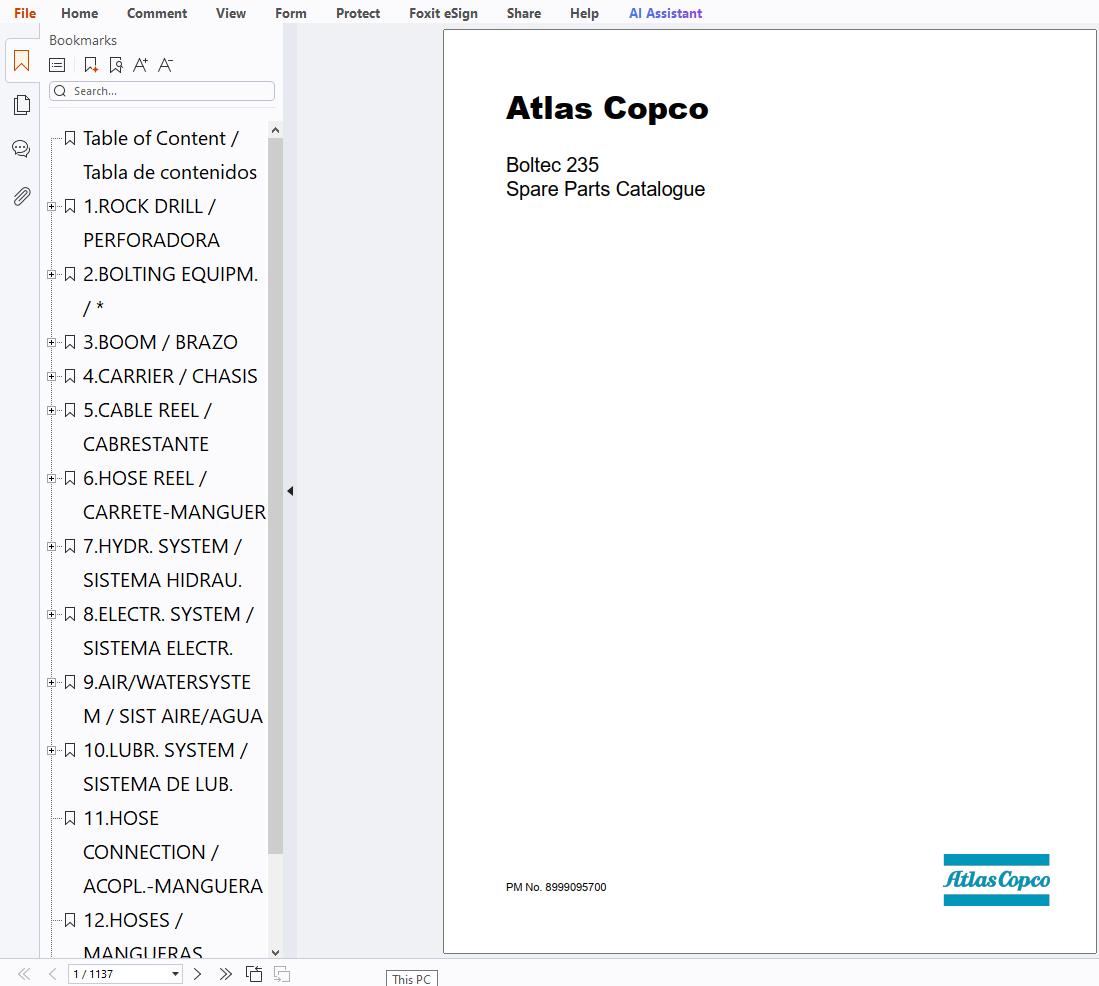The image size is (1099, 986).
Task: Open the Foxit eSign tab
Action: tap(444, 13)
